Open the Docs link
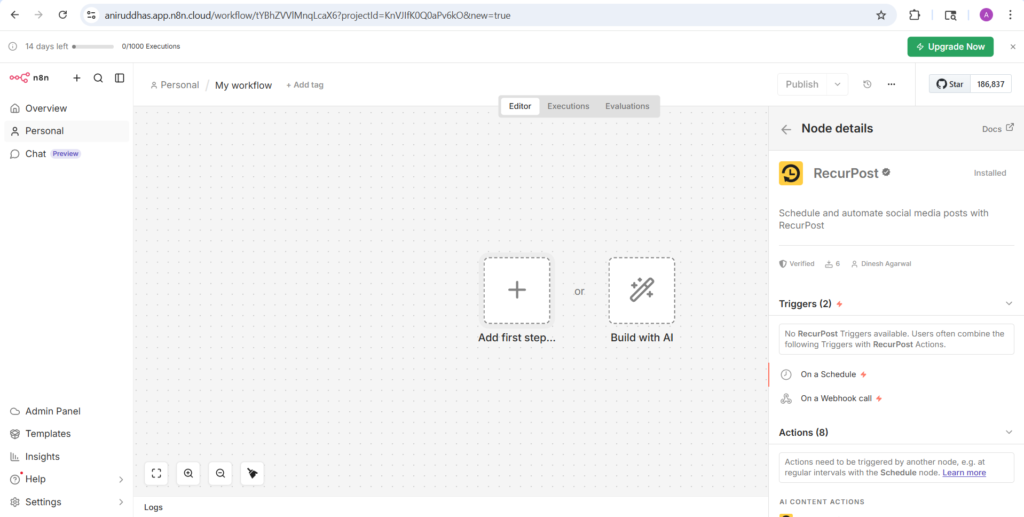The image size is (1024, 517). tap(998, 129)
